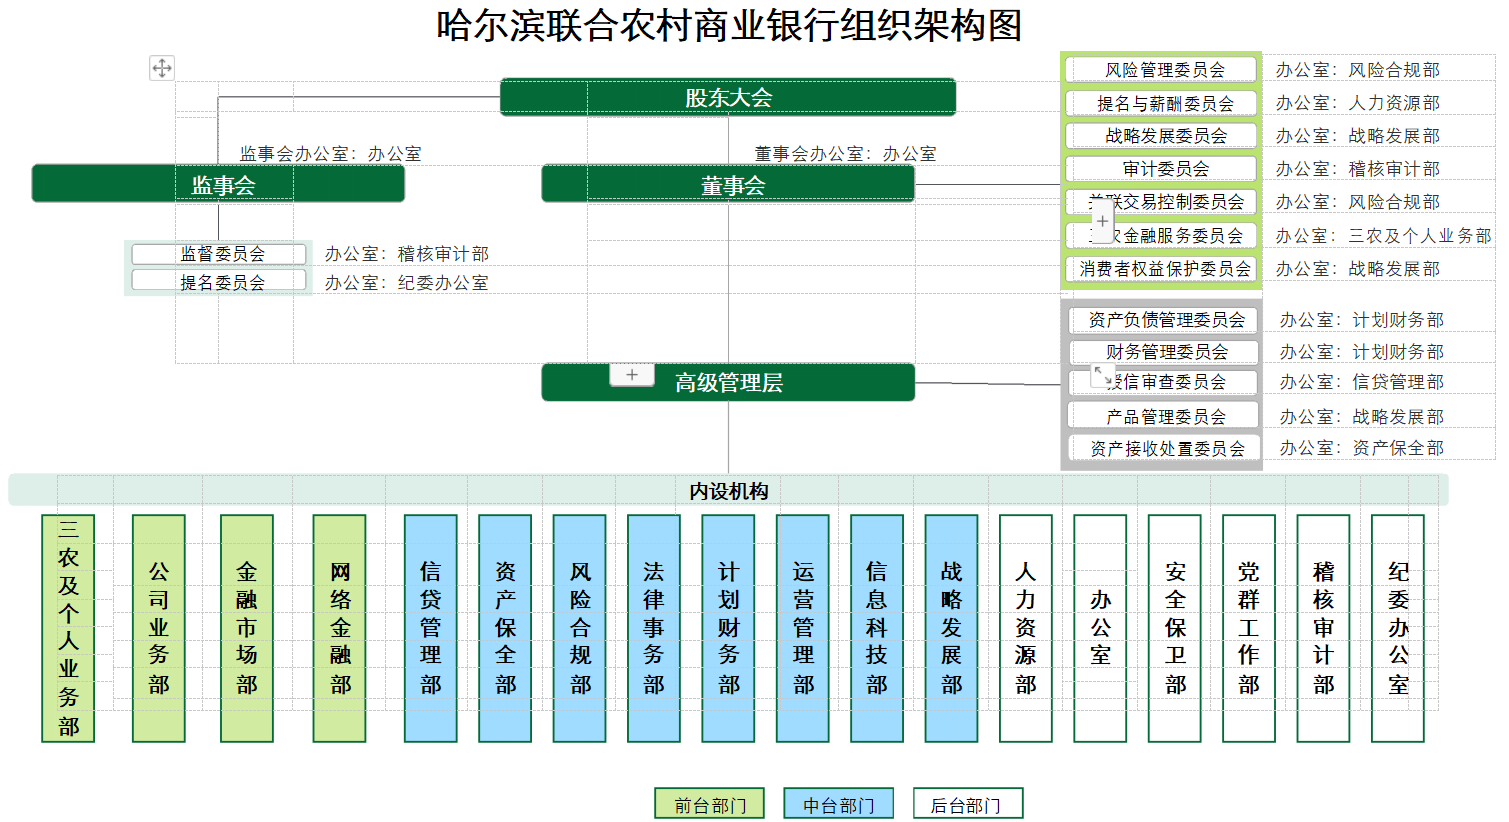Click text 办公室：纪委办公室
The image size is (1509, 822).
(407, 283)
